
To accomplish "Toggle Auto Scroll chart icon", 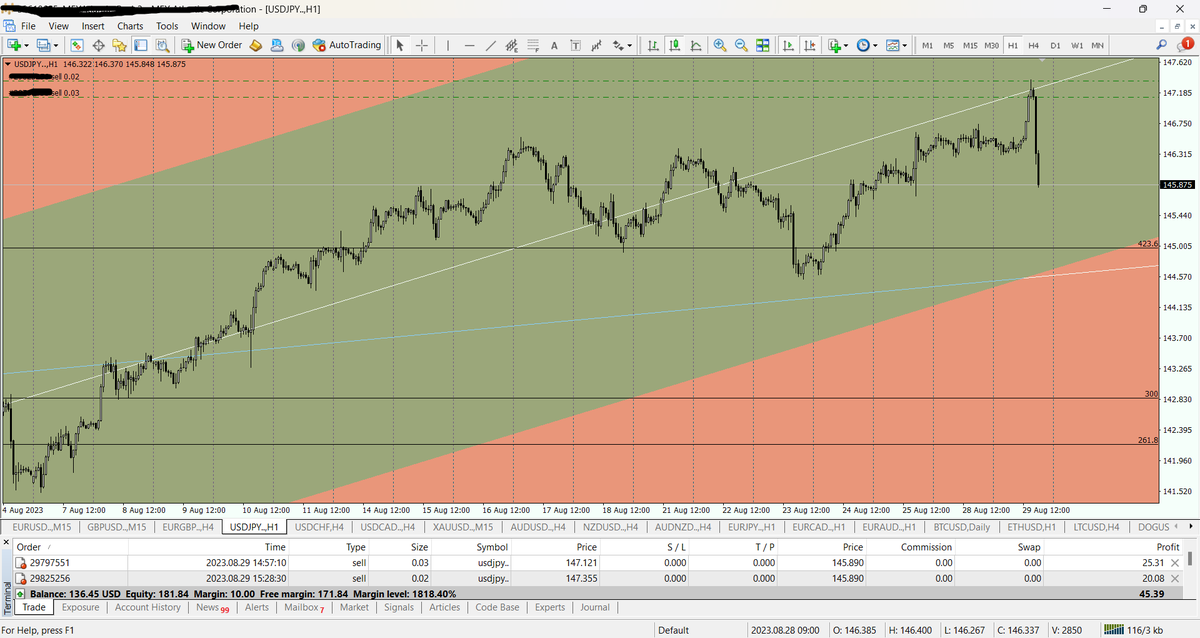I will coord(788,45).
